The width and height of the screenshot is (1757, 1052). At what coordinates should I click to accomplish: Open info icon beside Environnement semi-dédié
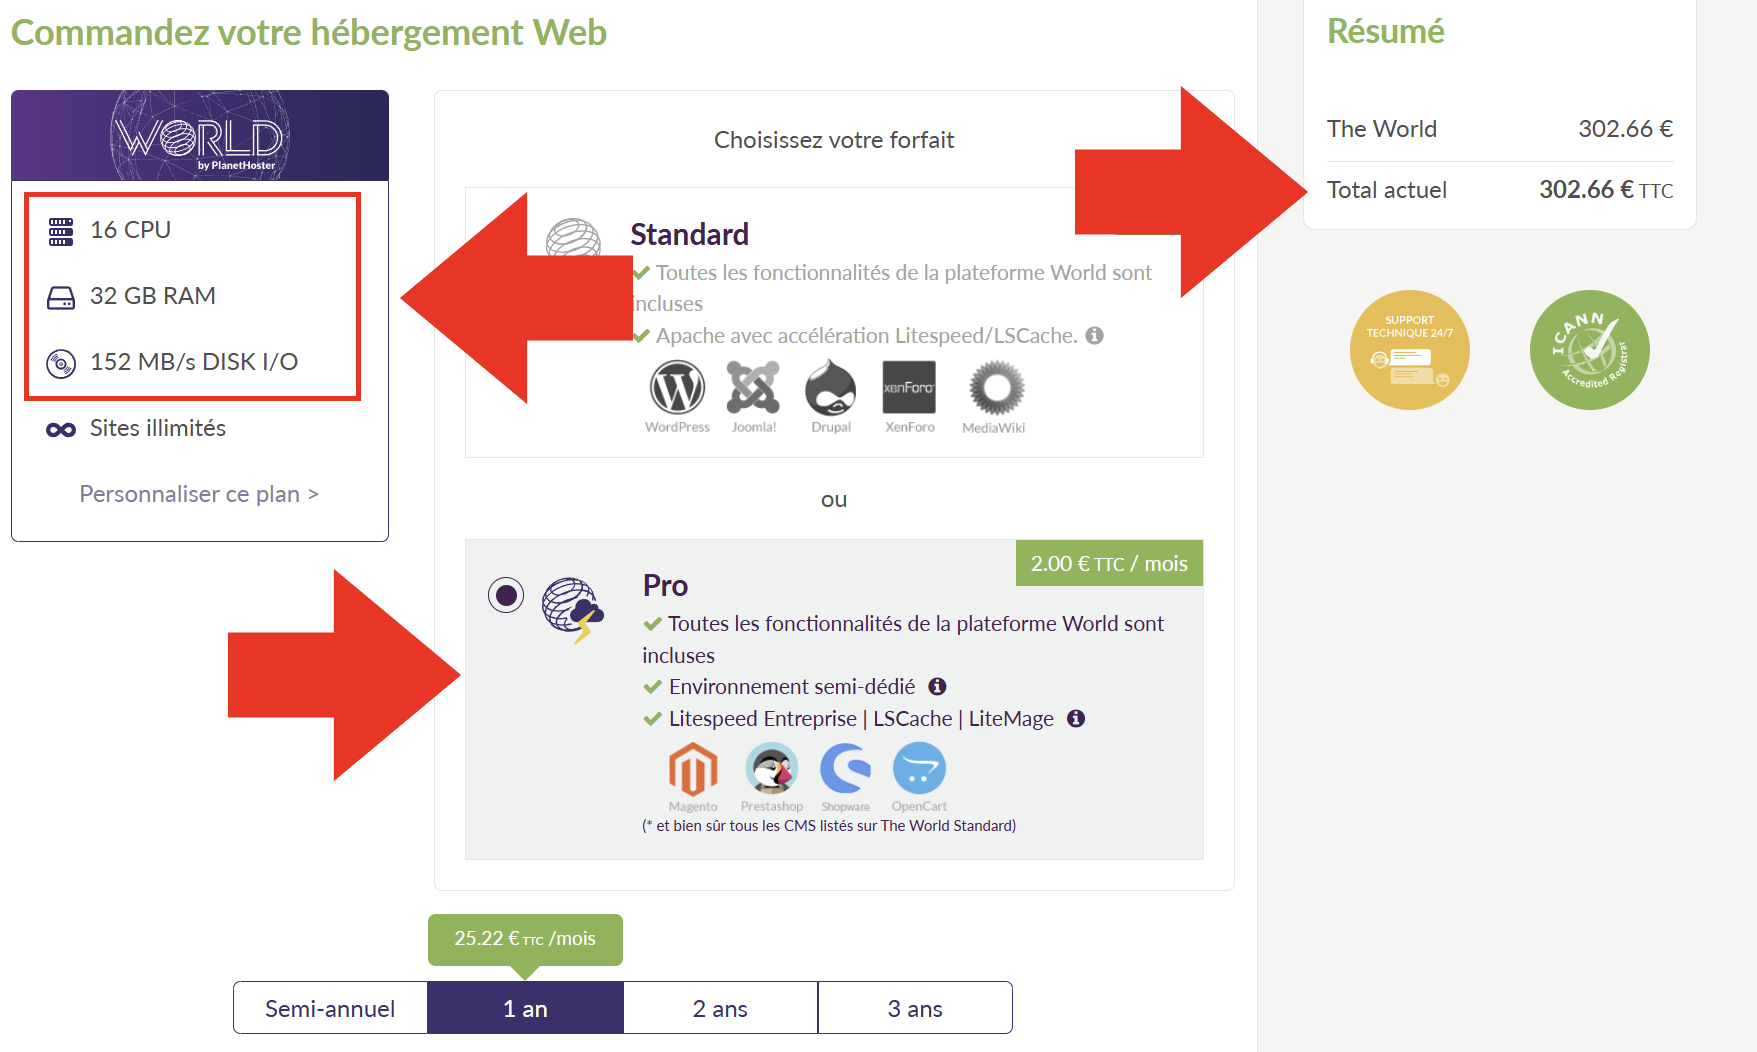[937, 687]
